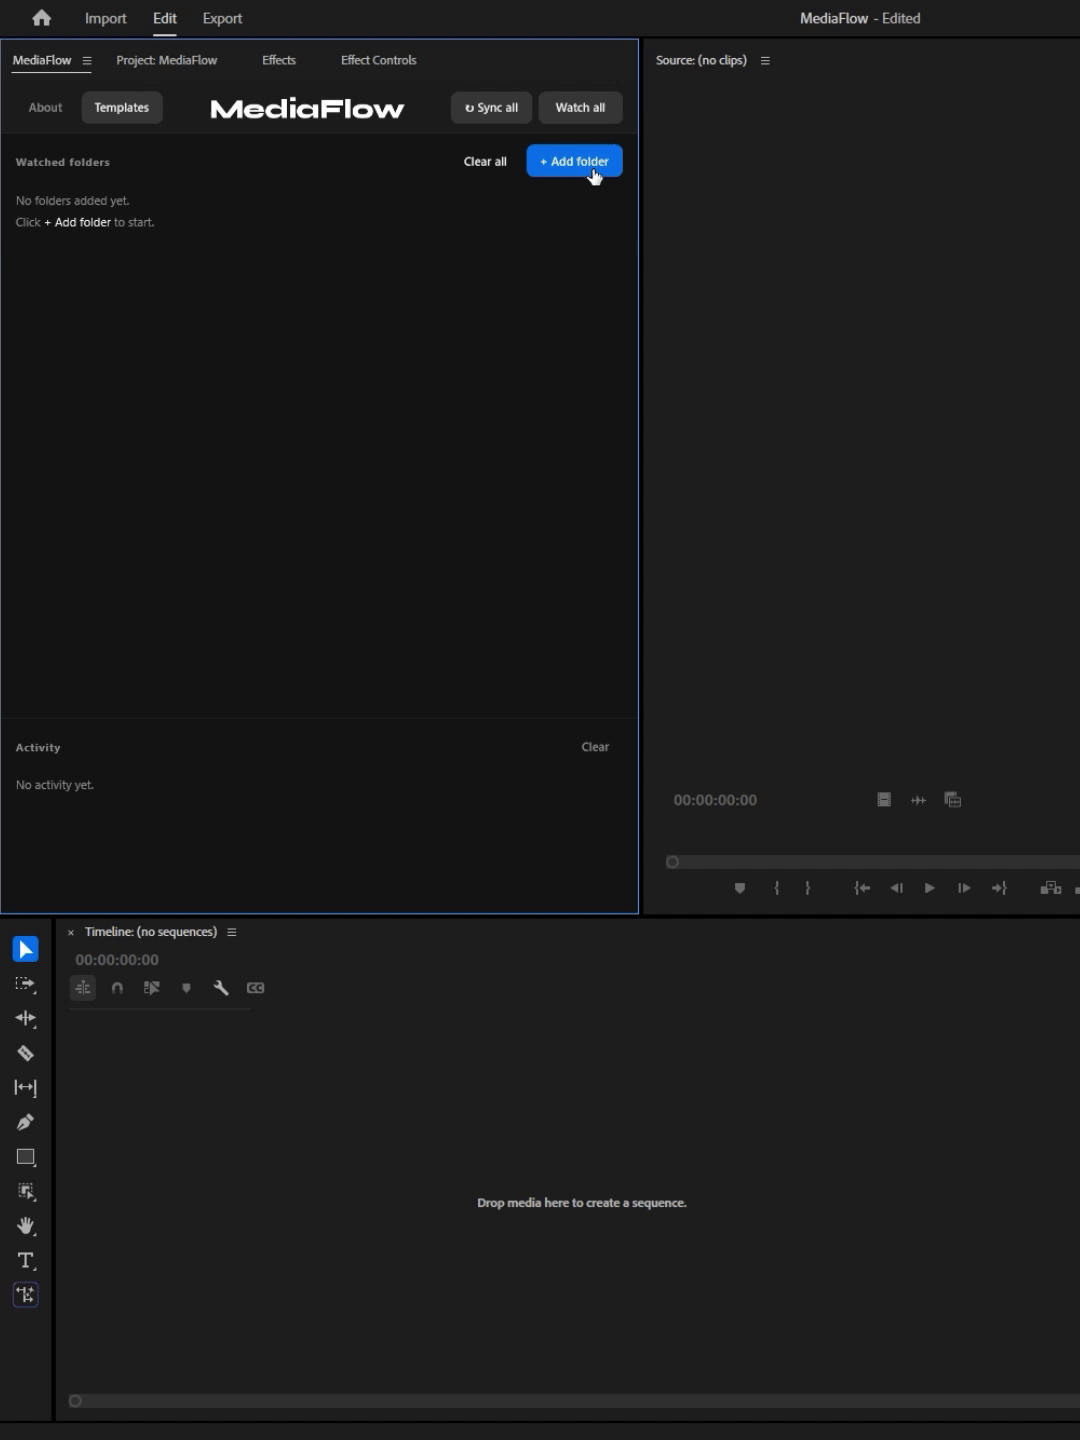The width and height of the screenshot is (1080, 1440).
Task: Step forward one frame in Source monitor
Action: click(x=964, y=888)
